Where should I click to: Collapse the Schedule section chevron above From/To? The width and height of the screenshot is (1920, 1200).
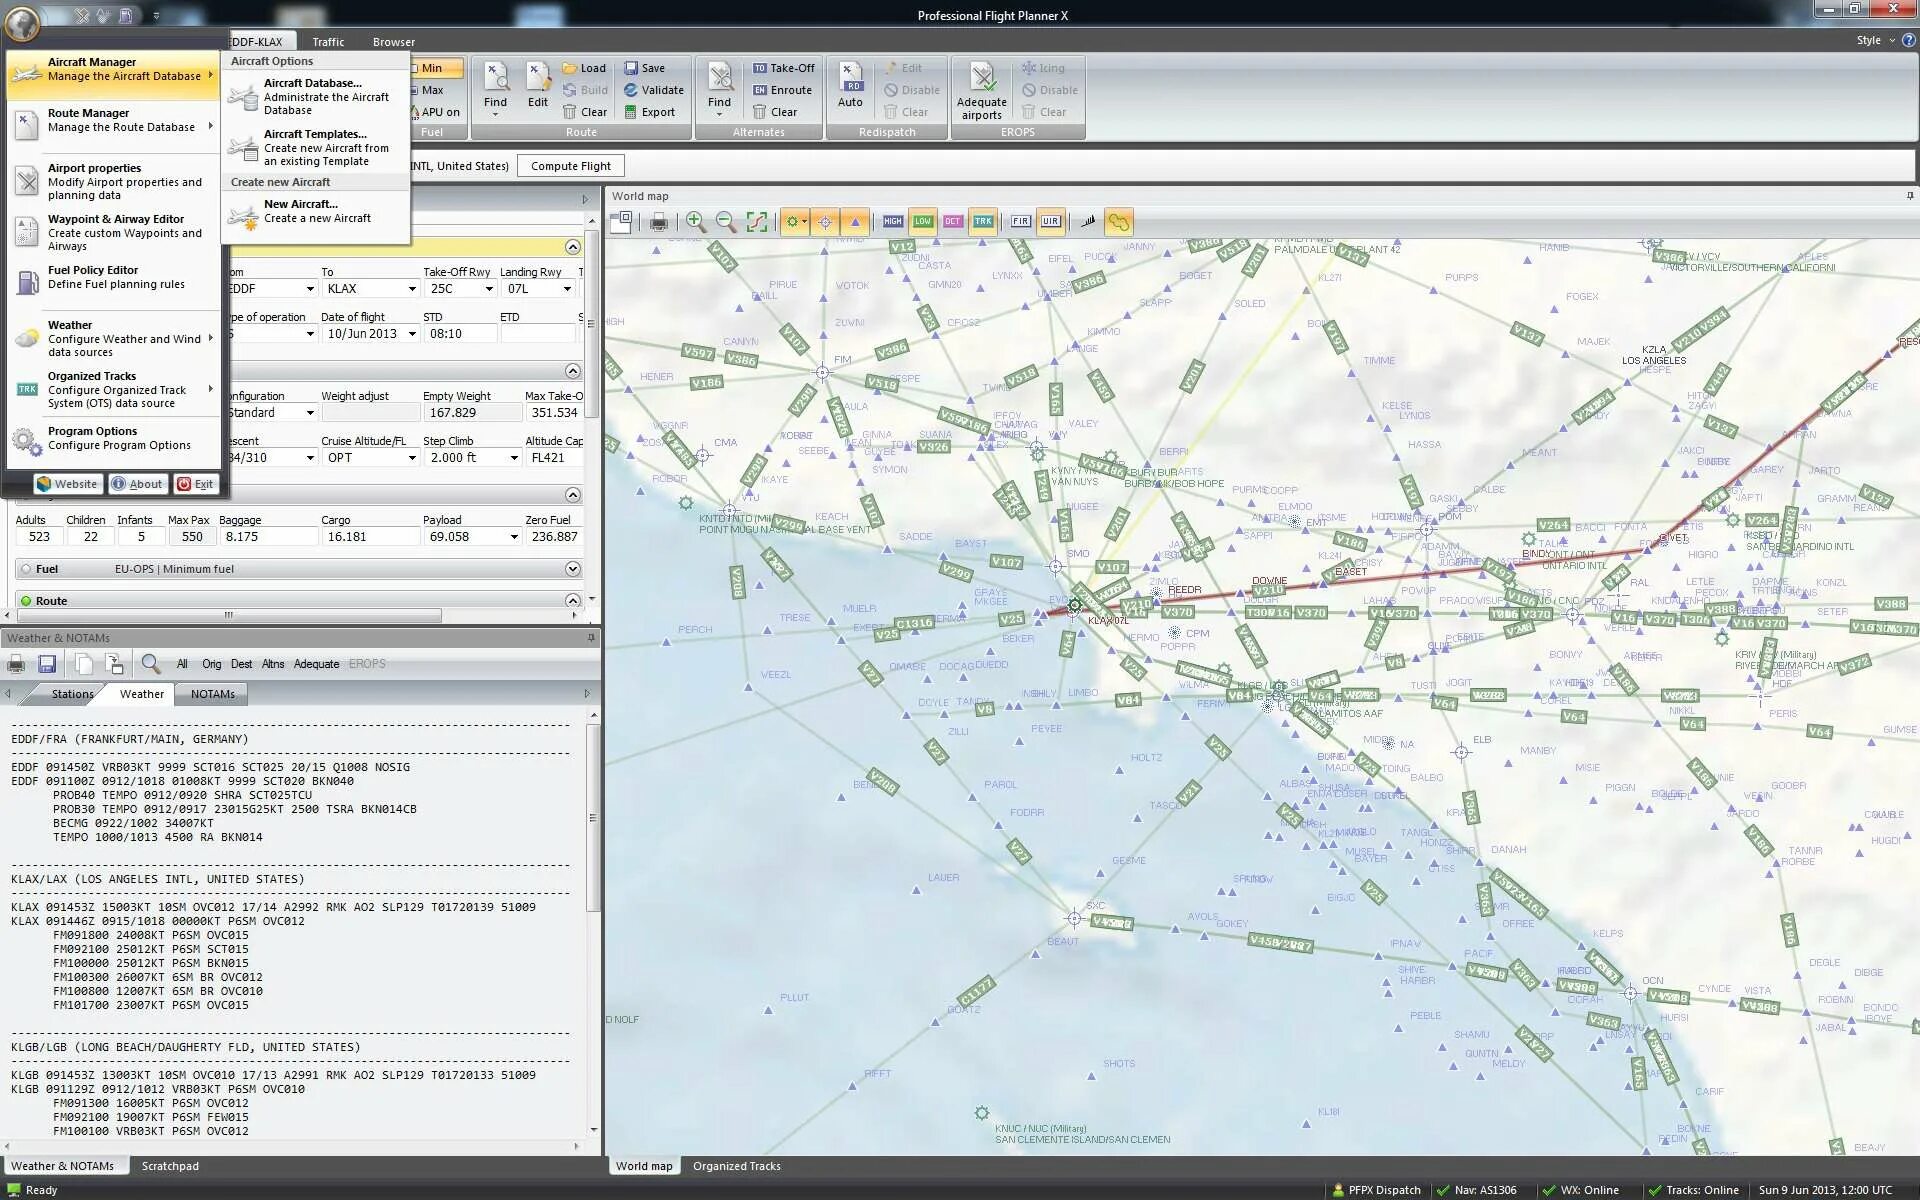(573, 247)
